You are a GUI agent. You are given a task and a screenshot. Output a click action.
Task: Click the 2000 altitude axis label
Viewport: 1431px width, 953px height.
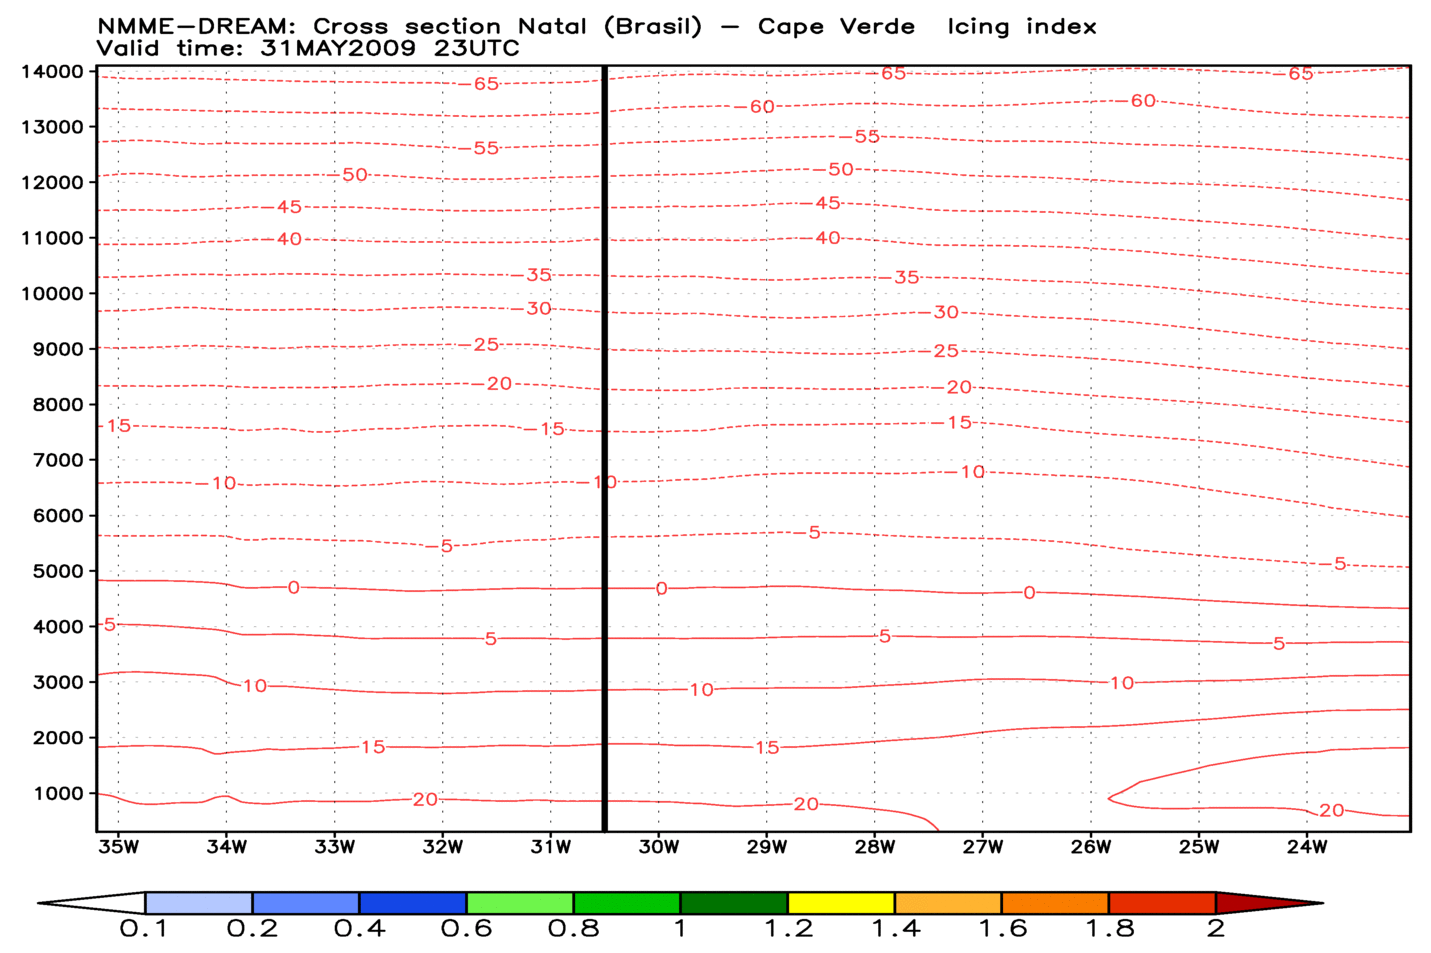point(58,738)
